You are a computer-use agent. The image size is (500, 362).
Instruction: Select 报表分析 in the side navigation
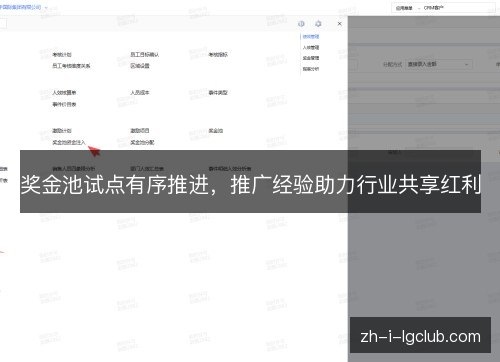click(311, 69)
